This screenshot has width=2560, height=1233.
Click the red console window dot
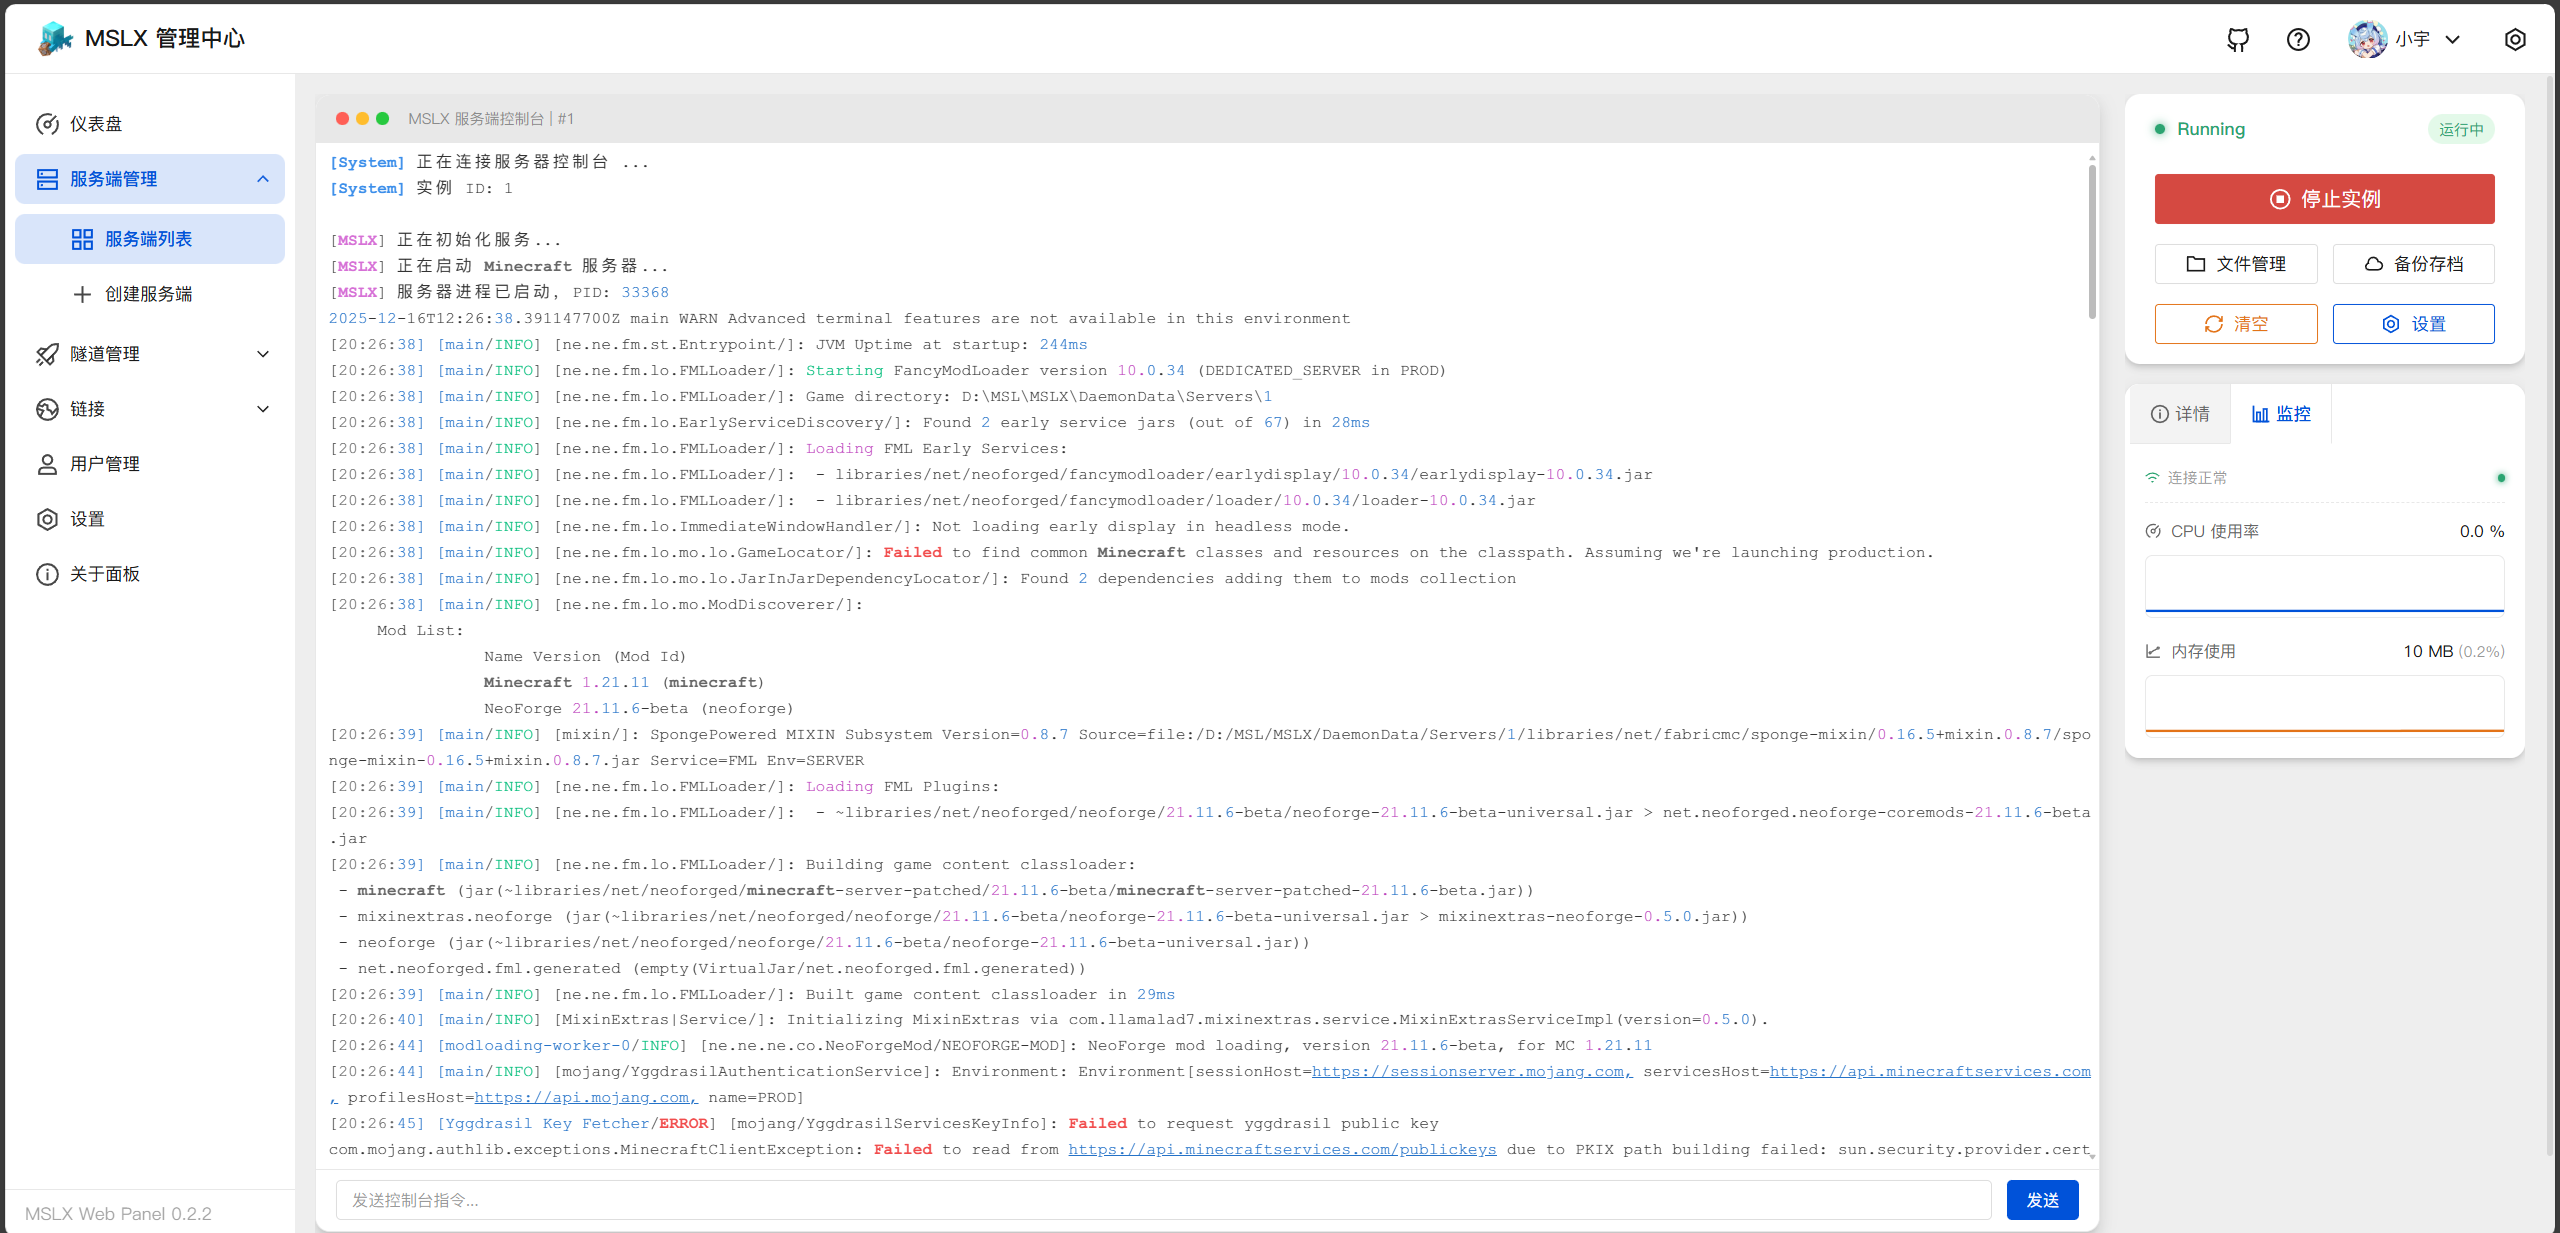click(x=342, y=118)
